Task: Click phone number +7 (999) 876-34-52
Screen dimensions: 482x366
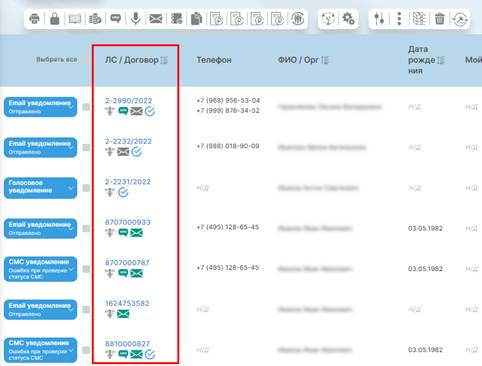Action: (x=228, y=110)
